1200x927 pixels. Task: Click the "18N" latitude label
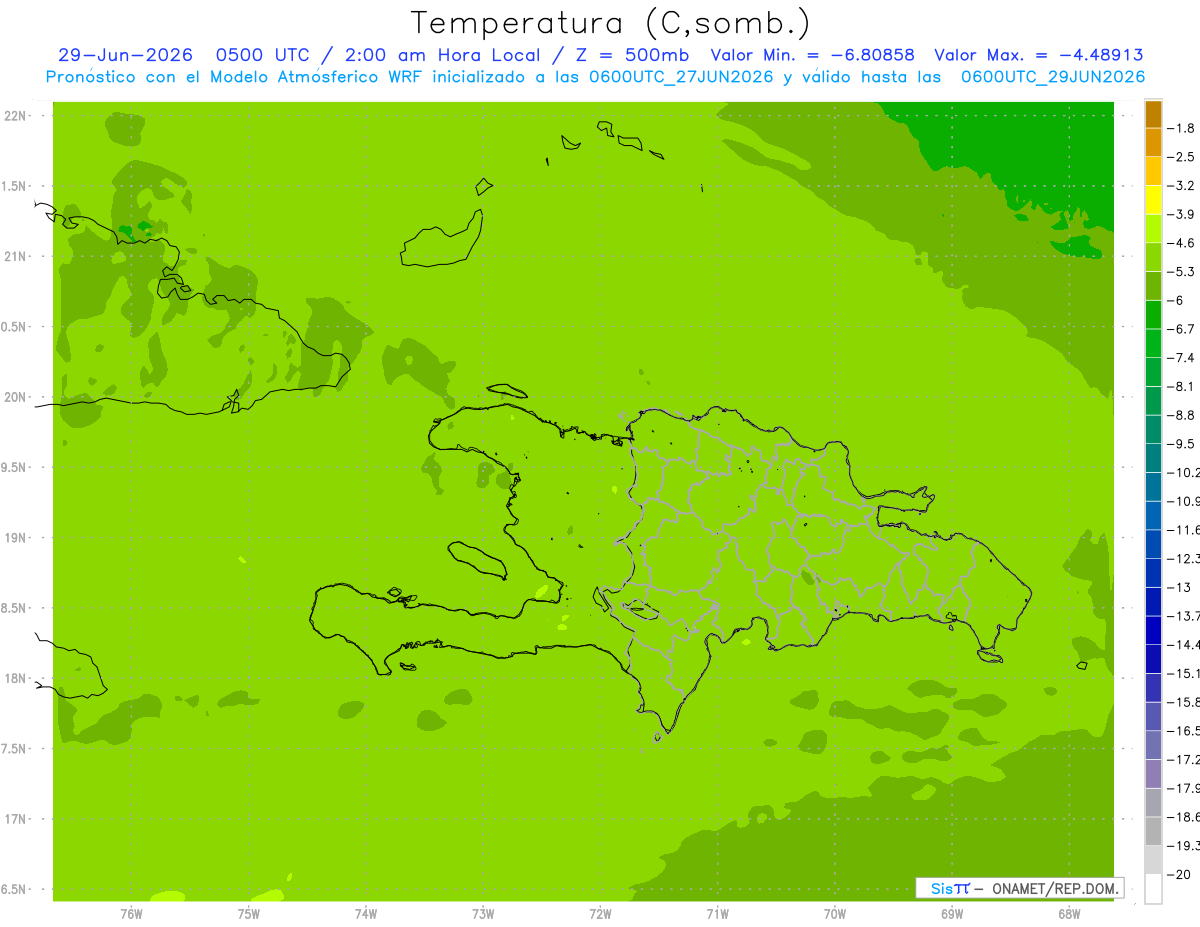13,678
